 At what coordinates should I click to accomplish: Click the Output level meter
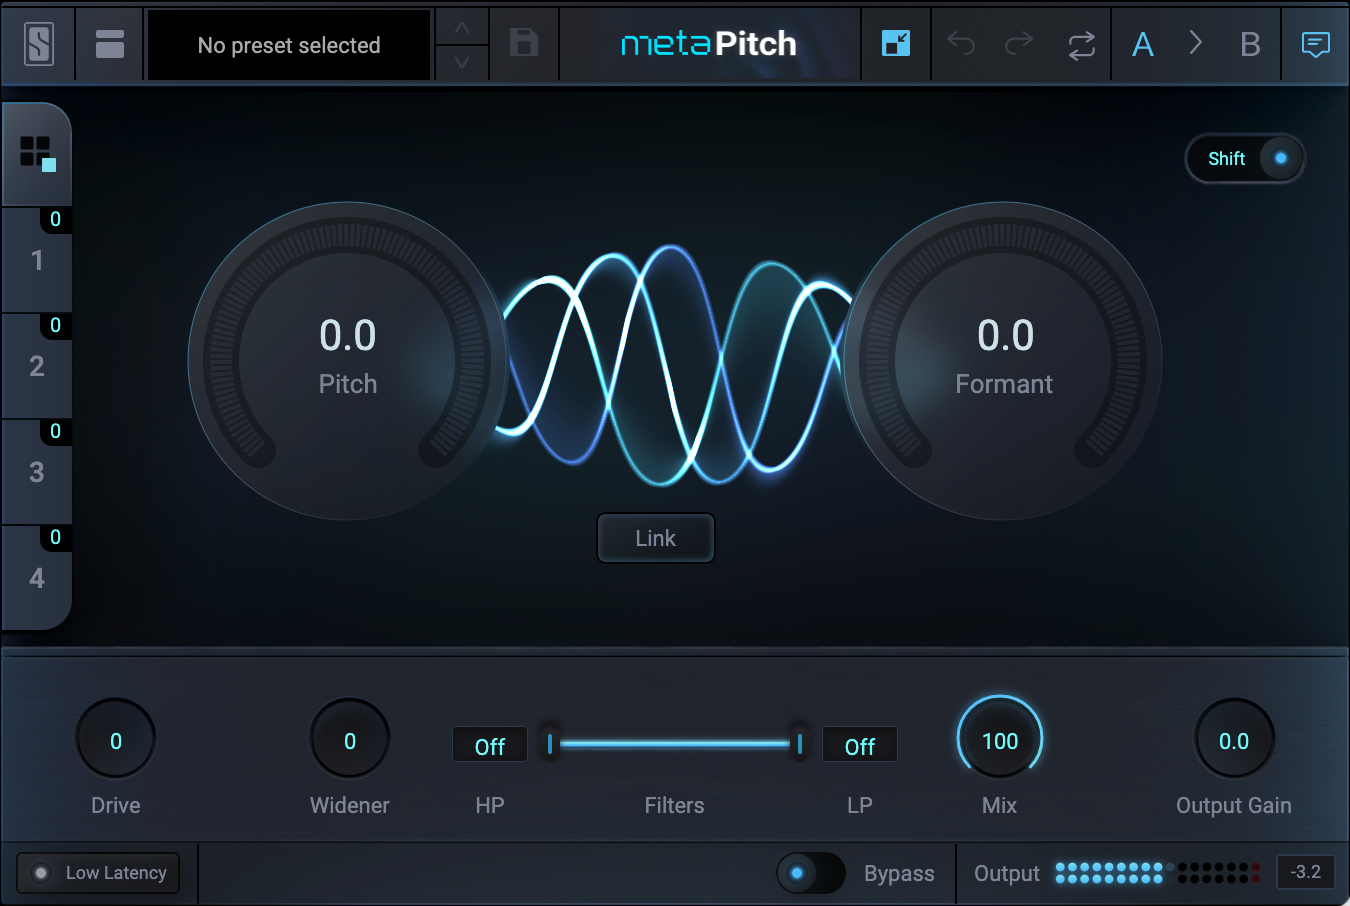[1158, 873]
